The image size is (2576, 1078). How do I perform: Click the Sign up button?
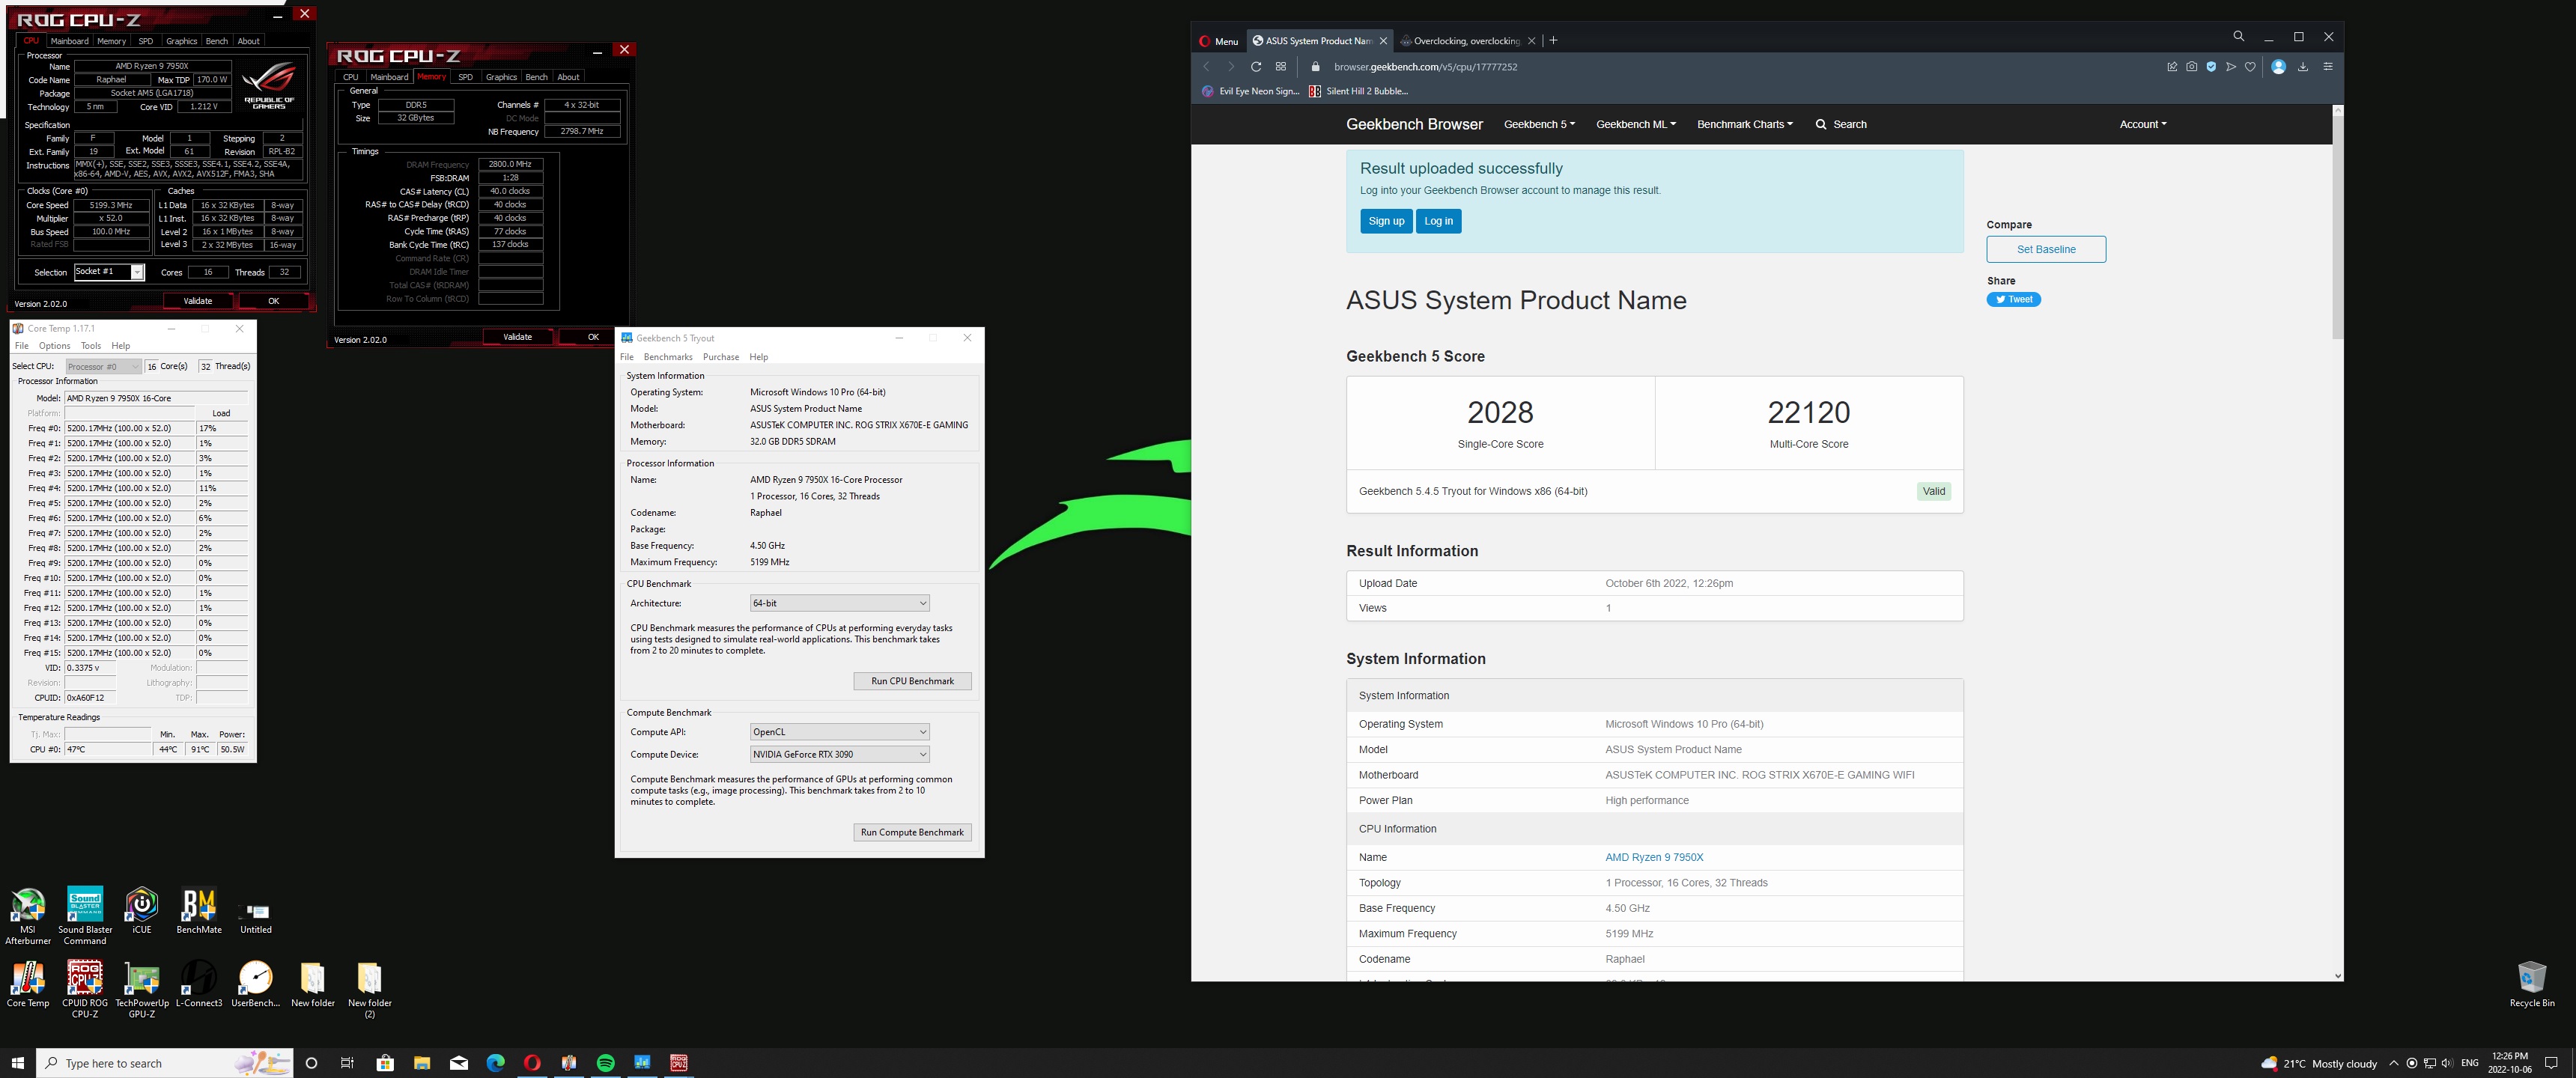point(1386,221)
